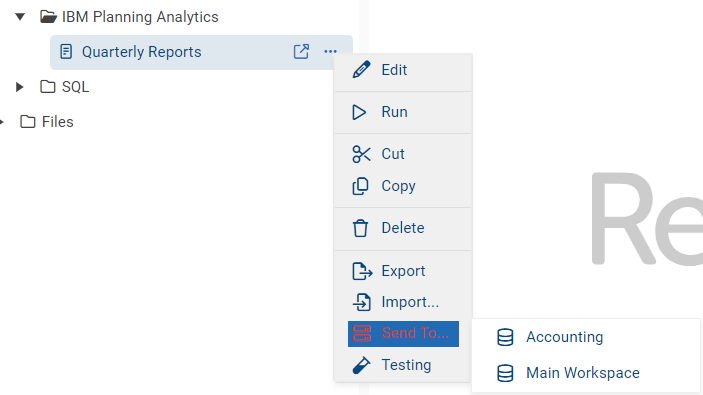Send to the Accounting database
The height and width of the screenshot is (395, 703).
[x=586, y=337]
